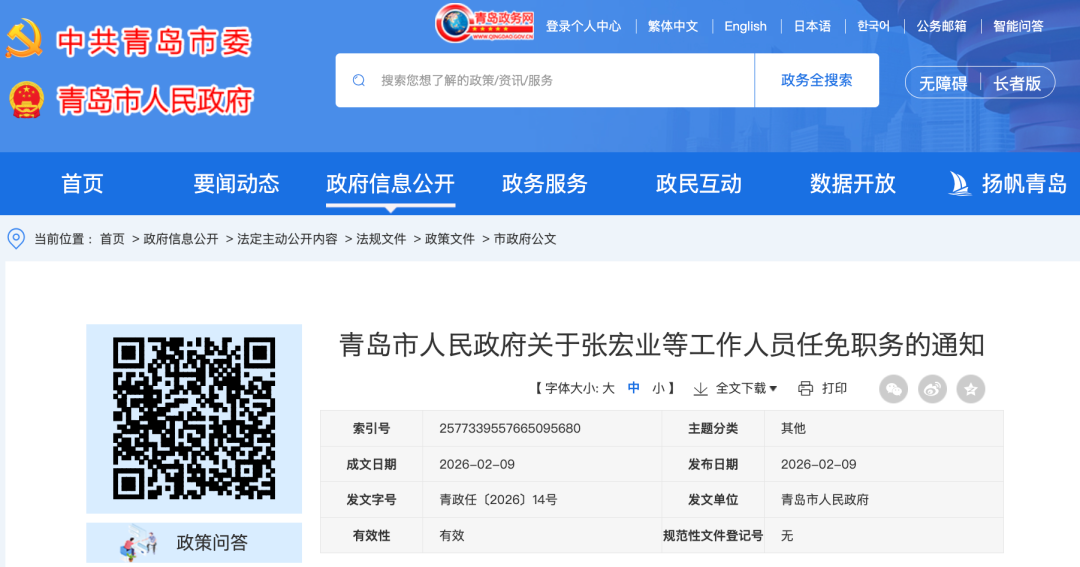The height and width of the screenshot is (567, 1080).
Task: Open 公务邮箱 link
Action: (x=941, y=26)
